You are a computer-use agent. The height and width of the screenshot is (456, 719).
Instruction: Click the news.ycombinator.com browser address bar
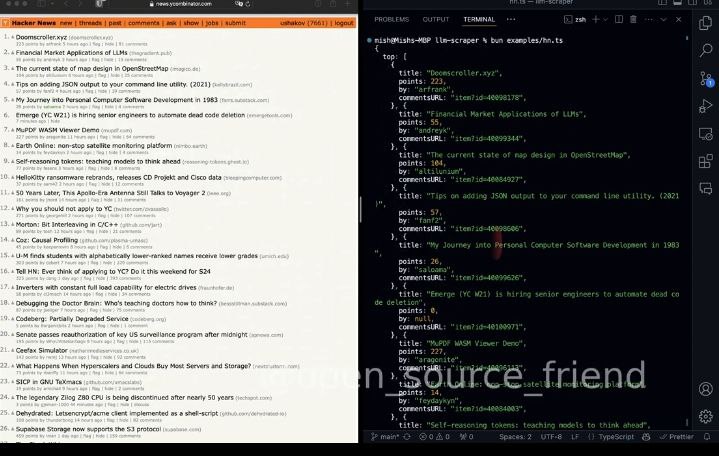click(183, 4)
